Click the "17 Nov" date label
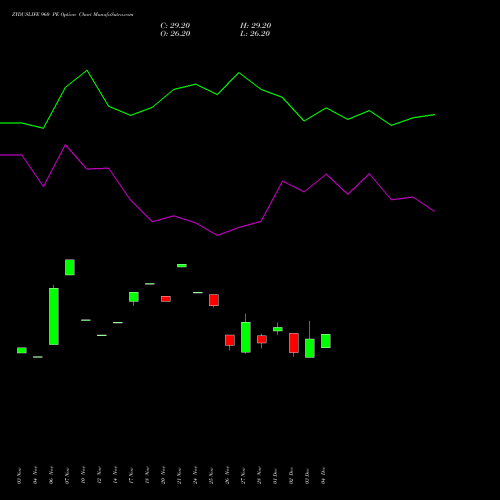 click(x=131, y=475)
